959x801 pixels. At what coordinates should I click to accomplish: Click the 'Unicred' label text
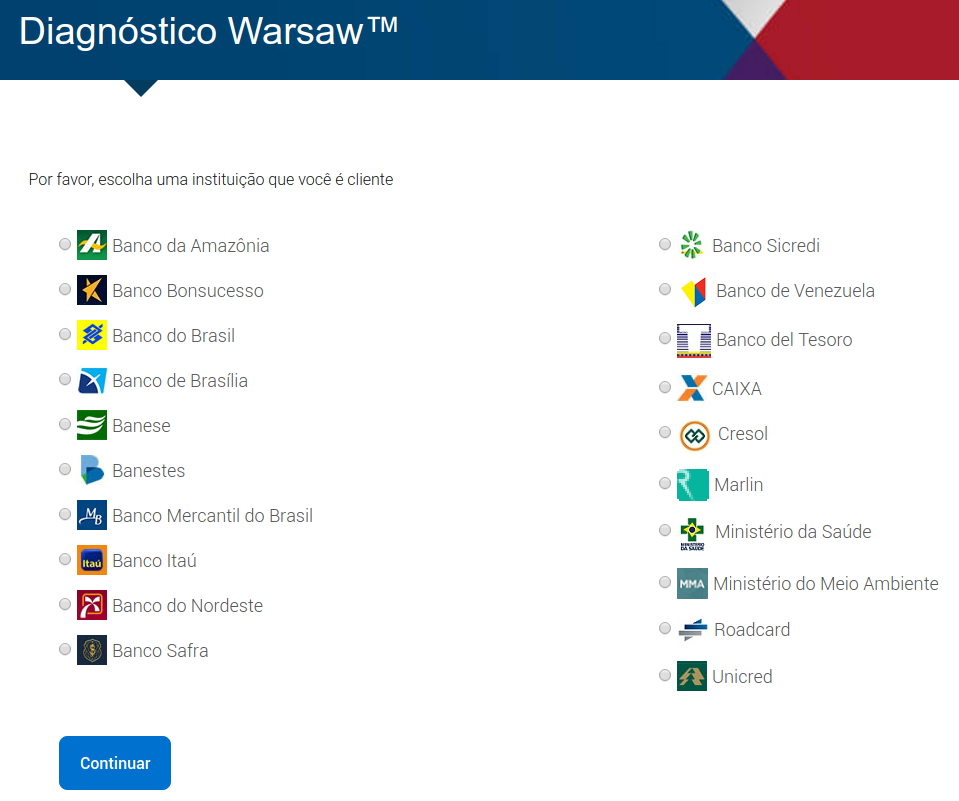(742, 677)
